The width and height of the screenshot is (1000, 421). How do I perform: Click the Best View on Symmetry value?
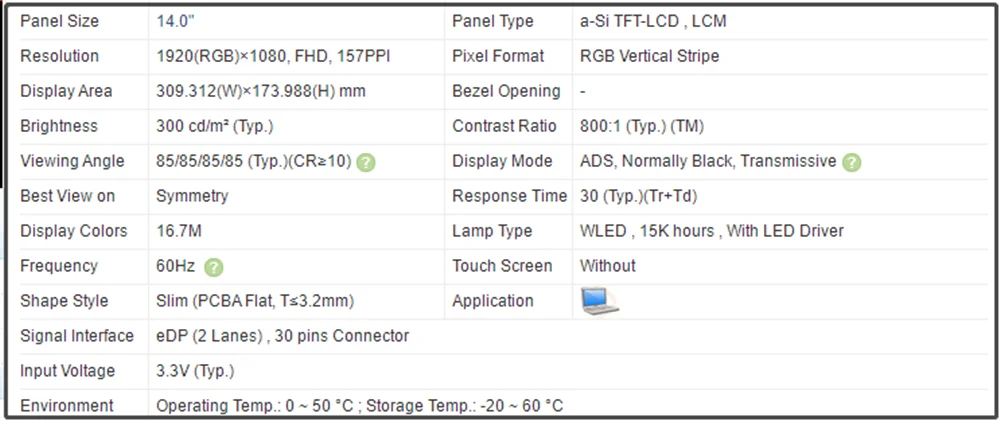[x=192, y=196]
